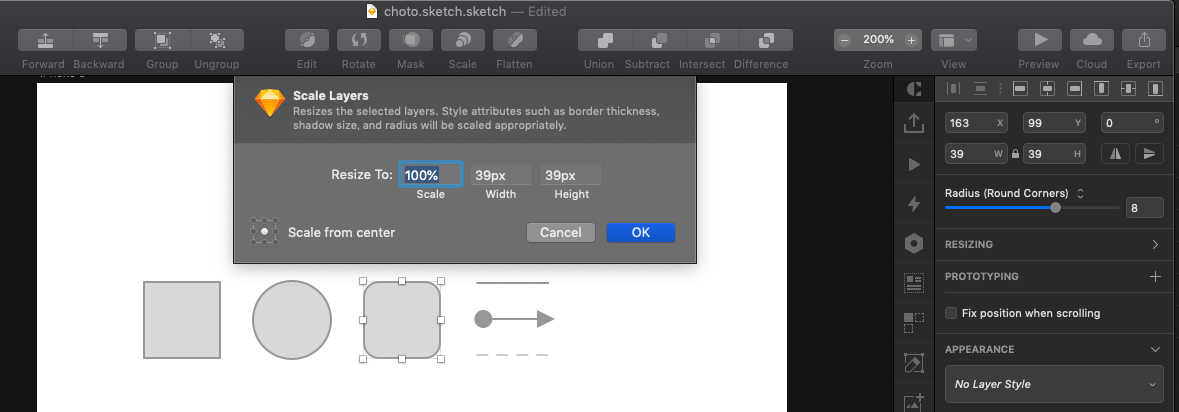Flip the layer horizontally
Screen dimensions: 1179x412
click(1116, 154)
